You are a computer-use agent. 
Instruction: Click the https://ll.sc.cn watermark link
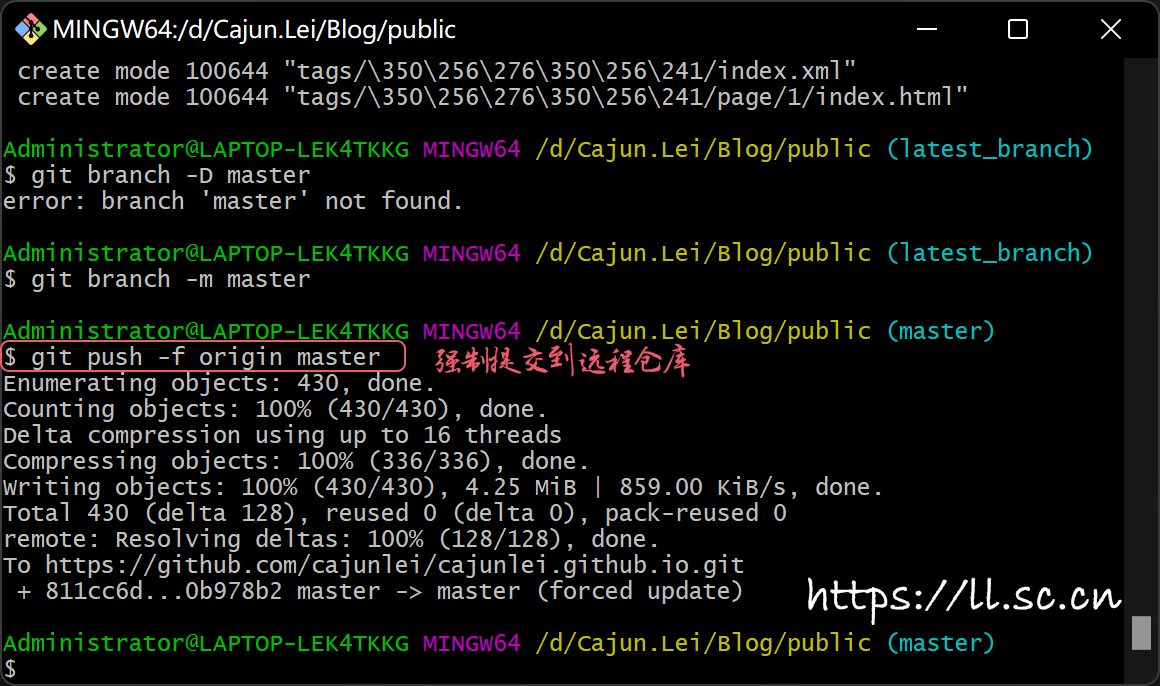pos(963,597)
